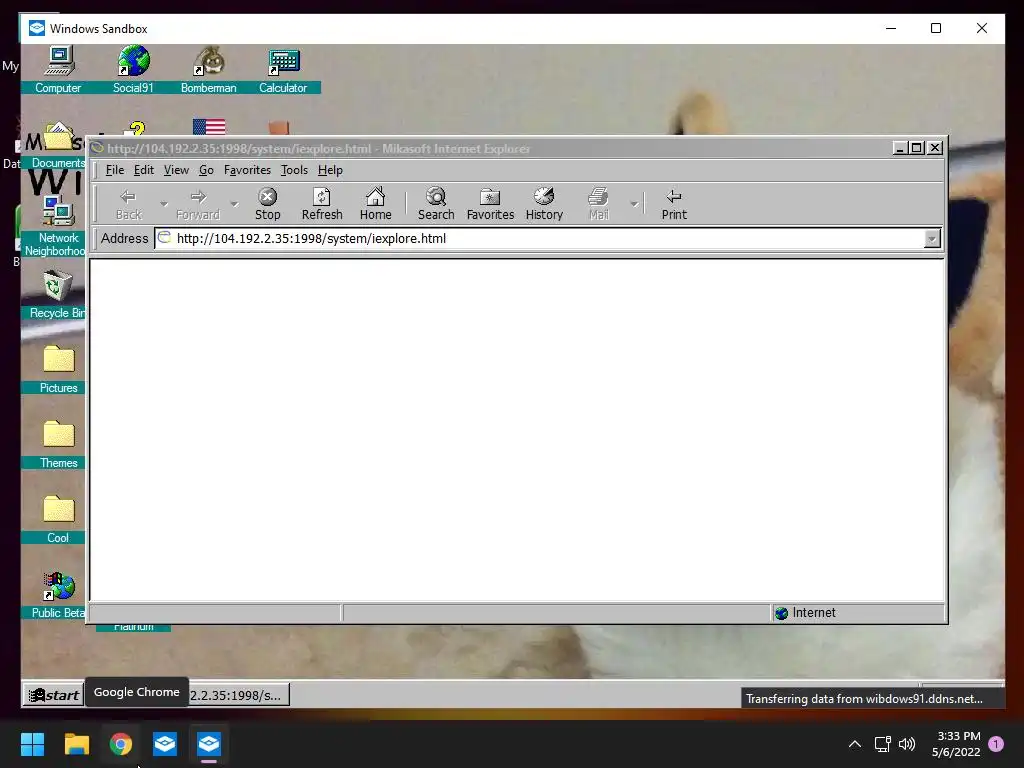Click the Back toolbar button
The height and width of the screenshot is (768, 1024).
pyautogui.click(x=129, y=204)
